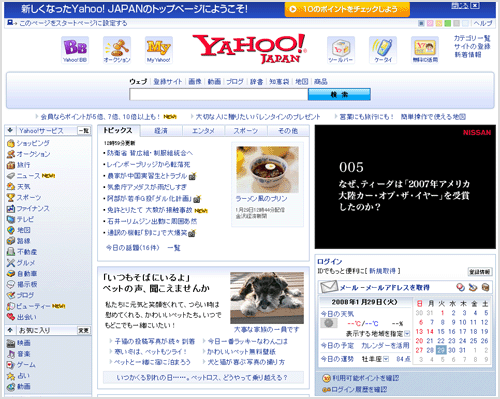This screenshot has height=399, width=500.
Task: Open the Yahoo! BB icon
Action: pyautogui.click(x=75, y=50)
